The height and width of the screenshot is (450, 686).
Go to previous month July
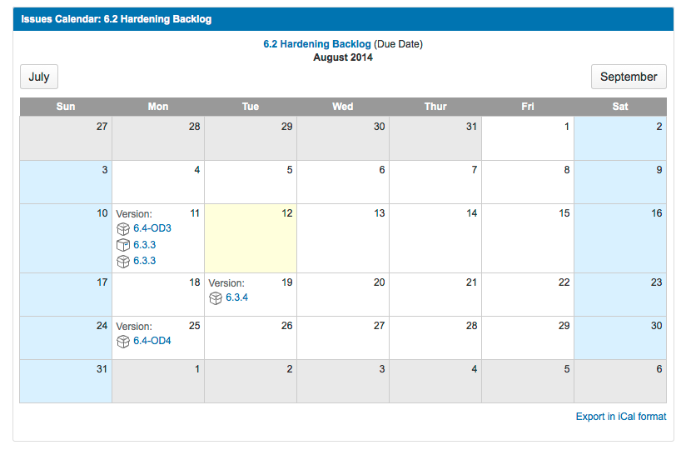tap(39, 77)
